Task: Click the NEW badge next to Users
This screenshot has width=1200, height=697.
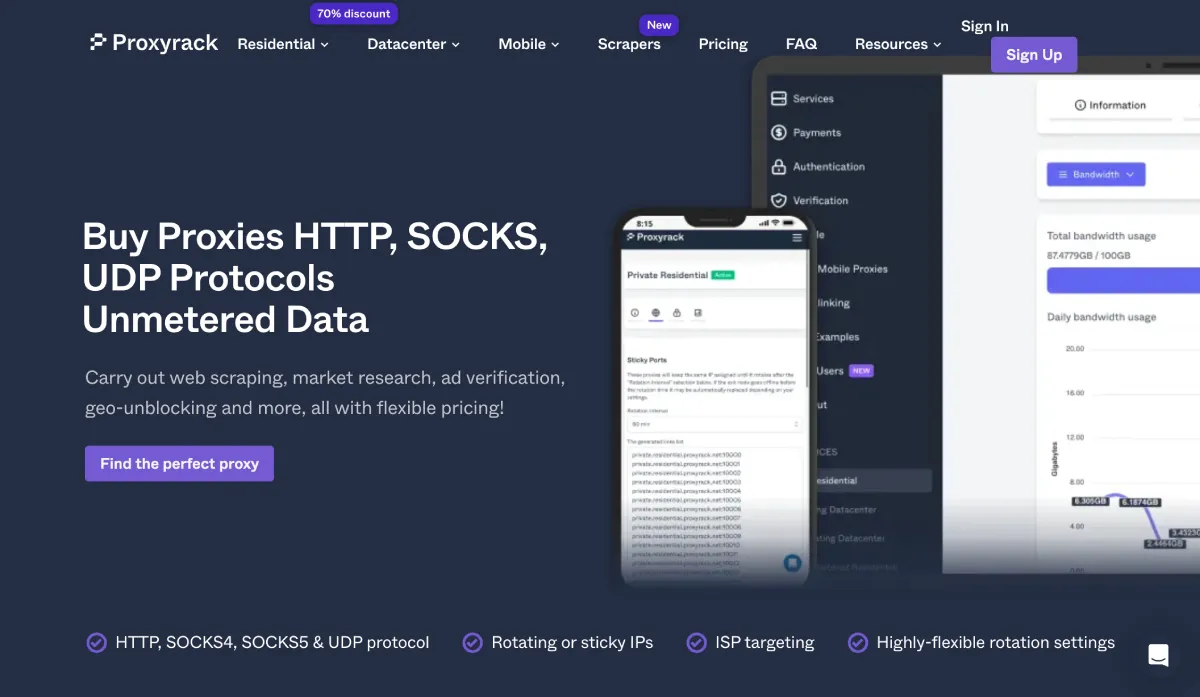Action: 862,371
